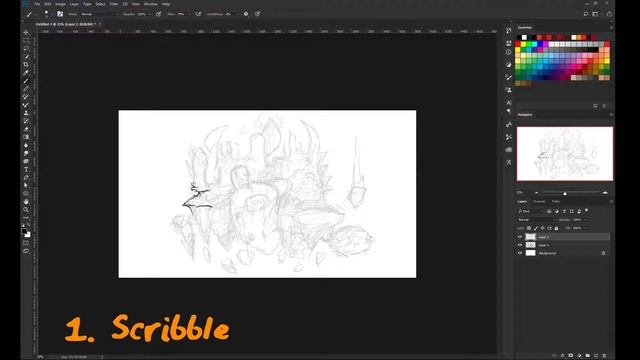Select the Path Selection tool
The image size is (640, 360).
tap(26, 185)
